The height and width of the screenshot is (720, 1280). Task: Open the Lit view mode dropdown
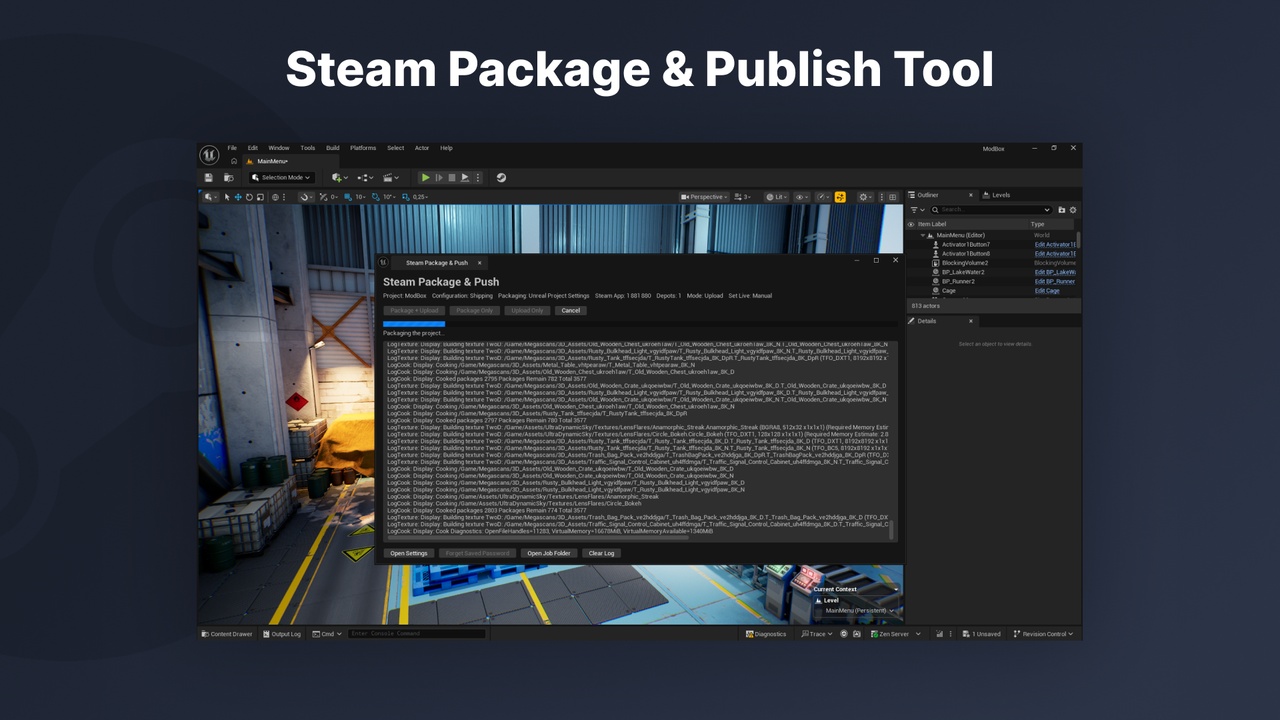[777, 197]
